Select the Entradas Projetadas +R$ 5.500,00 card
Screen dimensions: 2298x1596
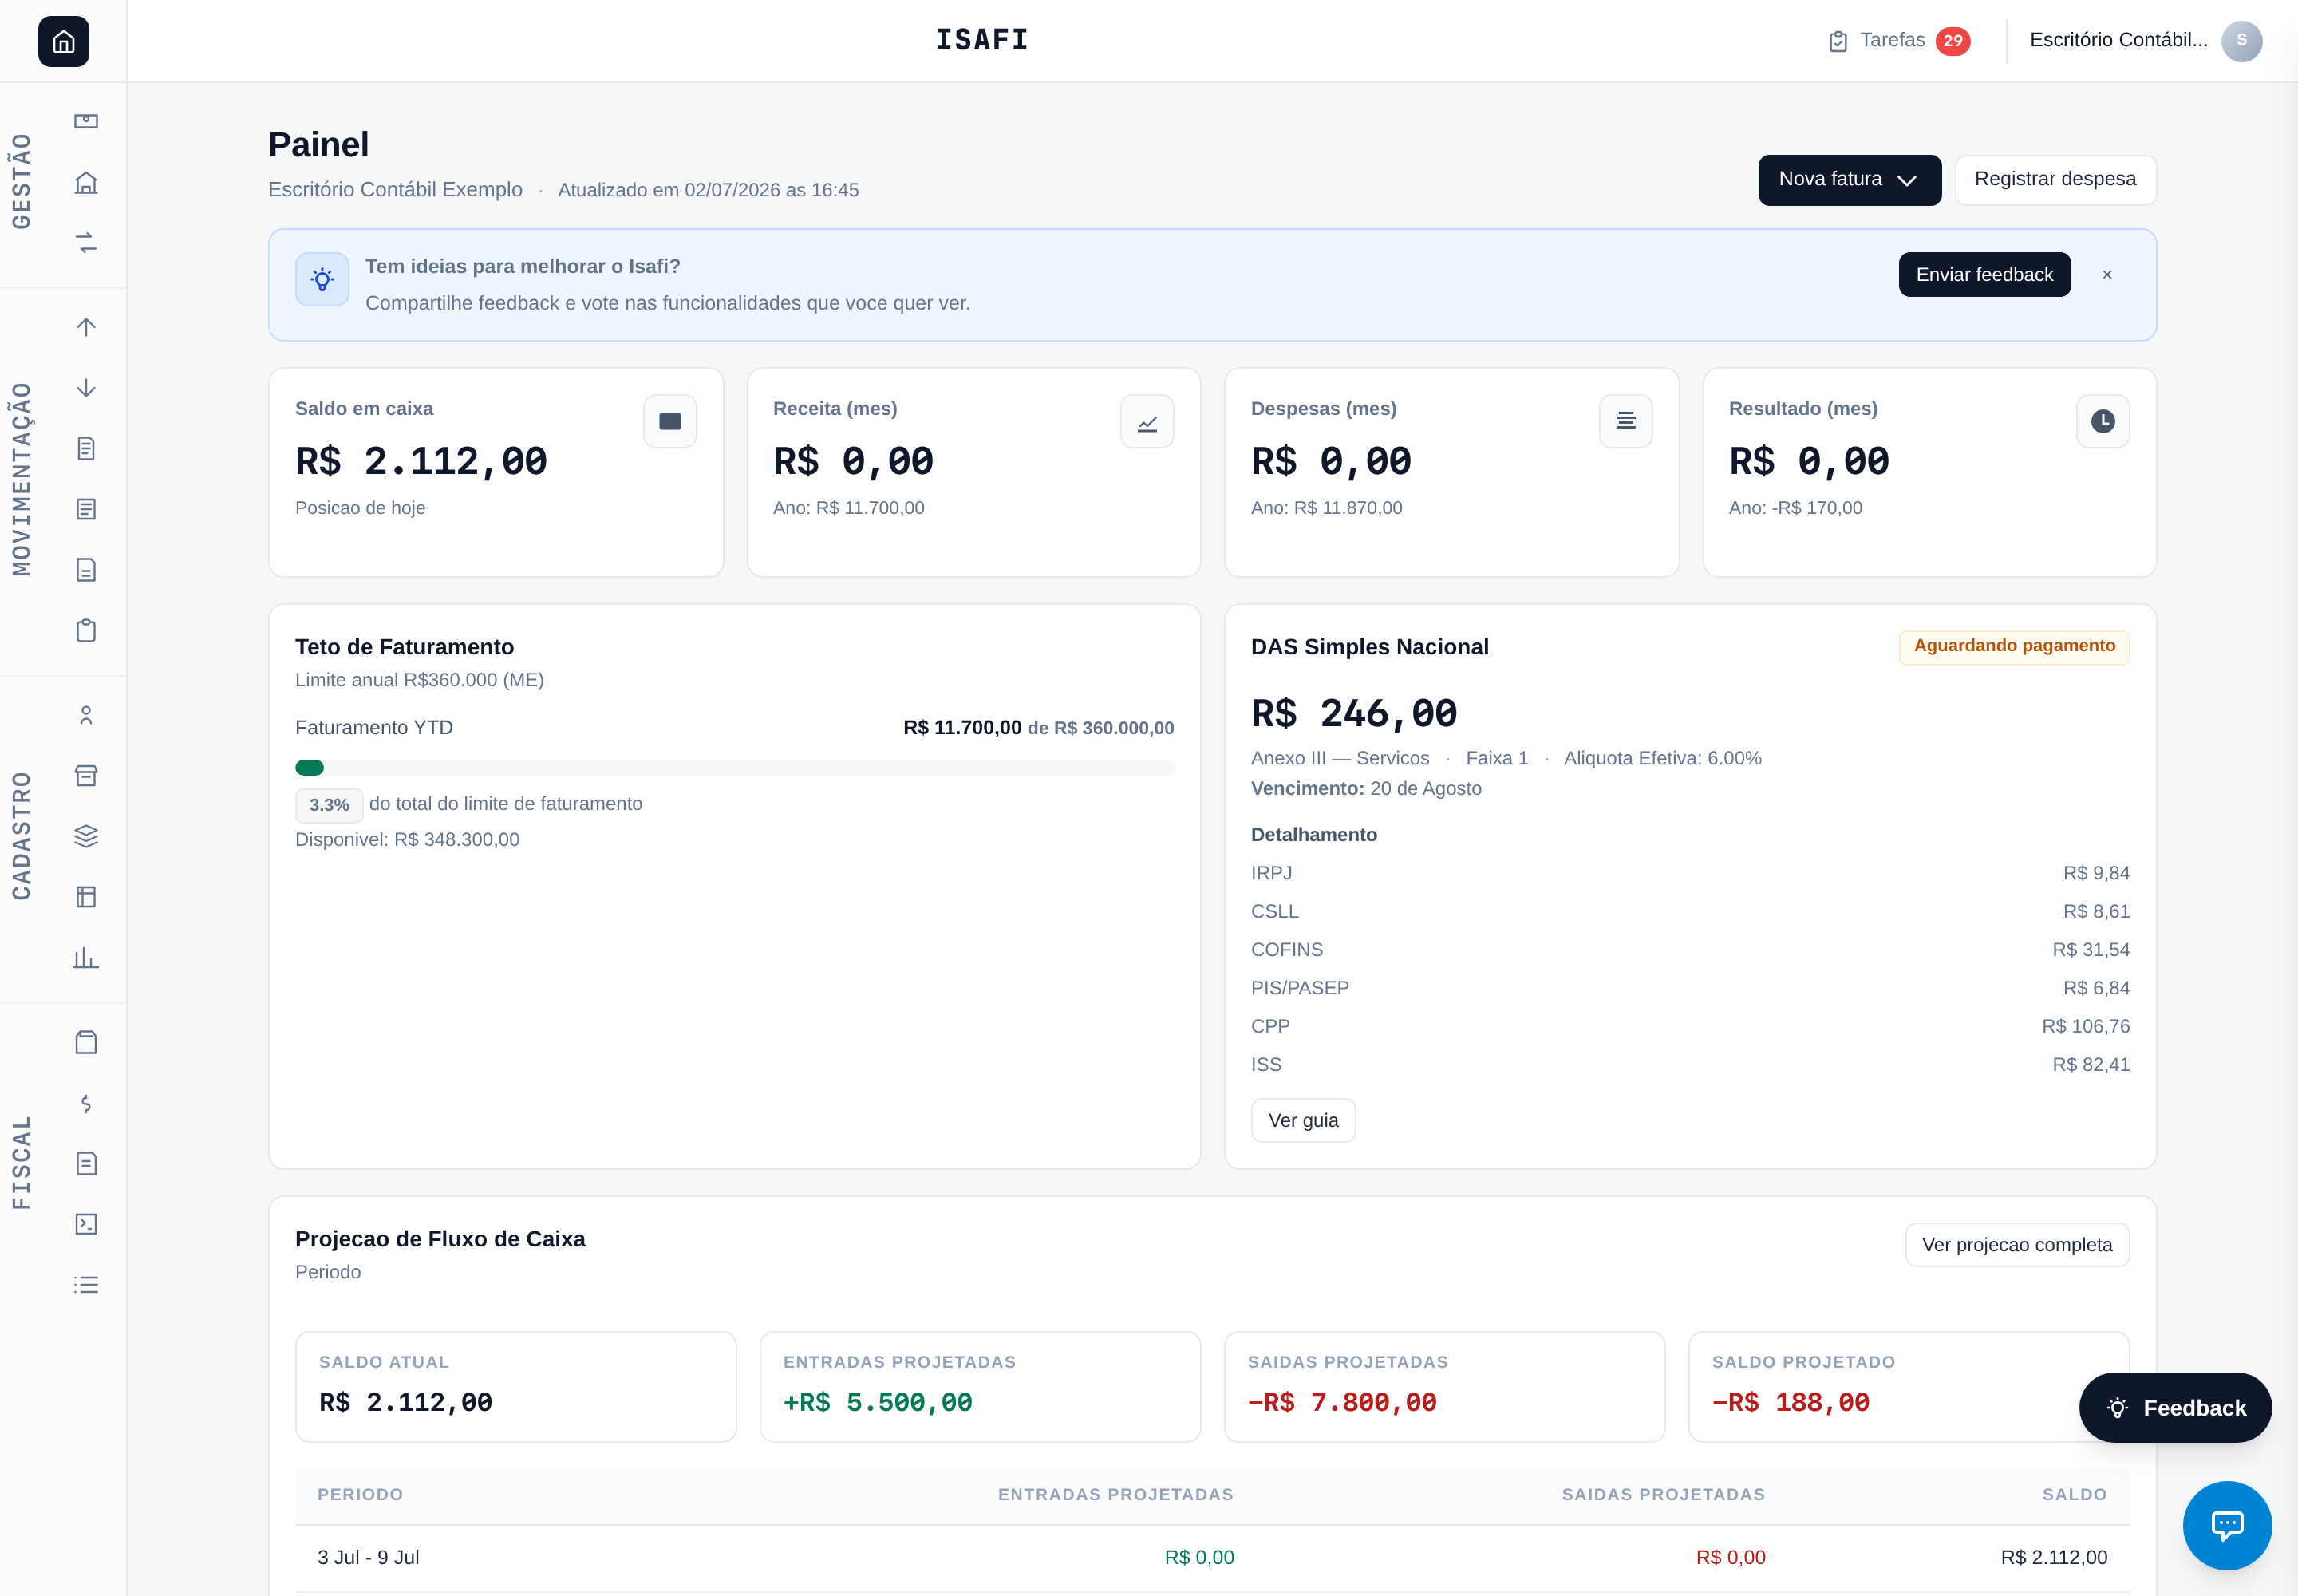tap(980, 1386)
